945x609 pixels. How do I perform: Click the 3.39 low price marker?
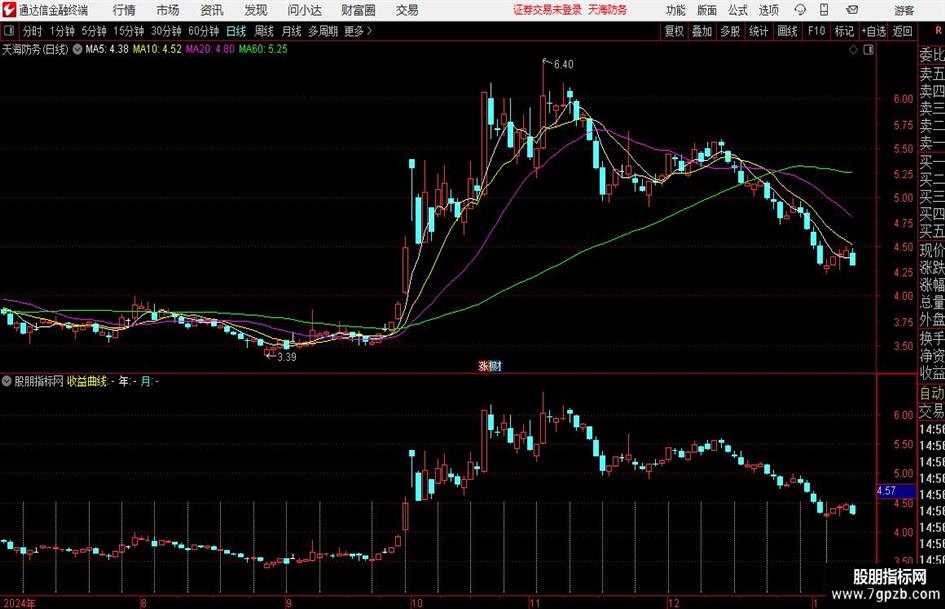[287, 357]
